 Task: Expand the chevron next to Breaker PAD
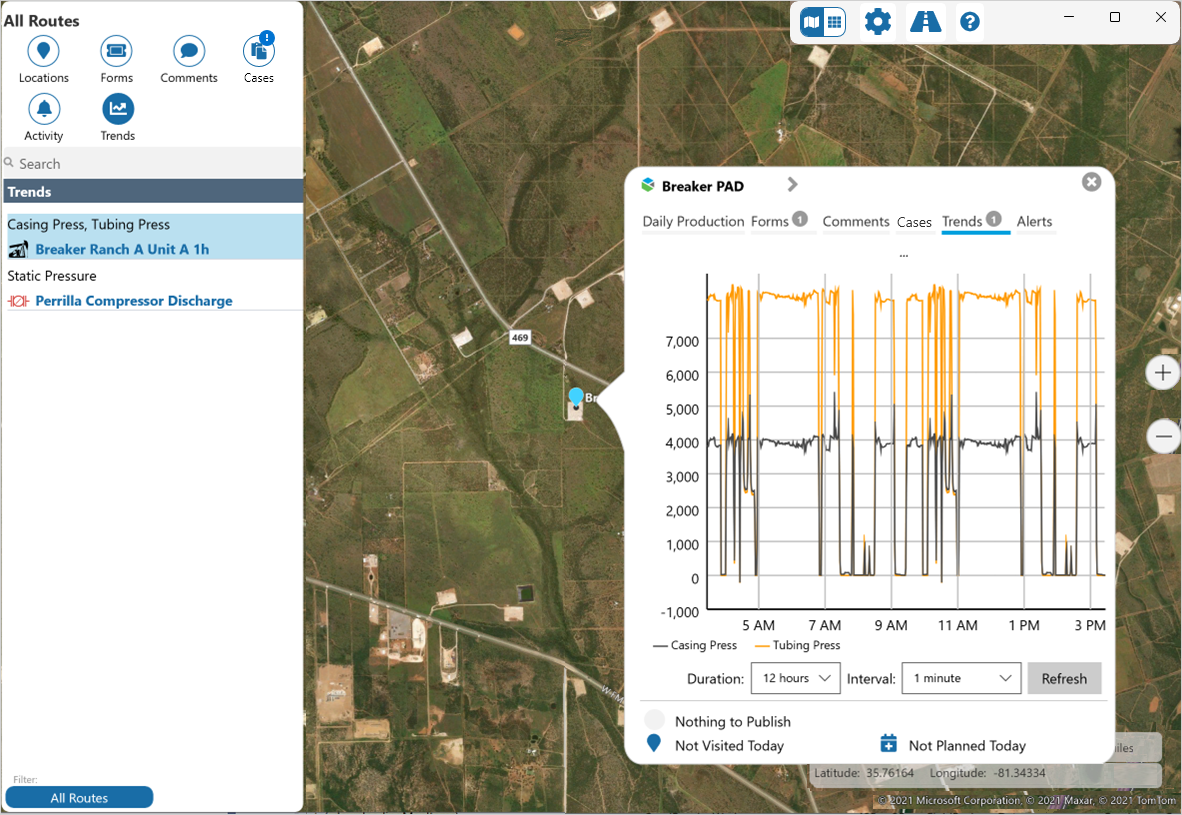(792, 185)
